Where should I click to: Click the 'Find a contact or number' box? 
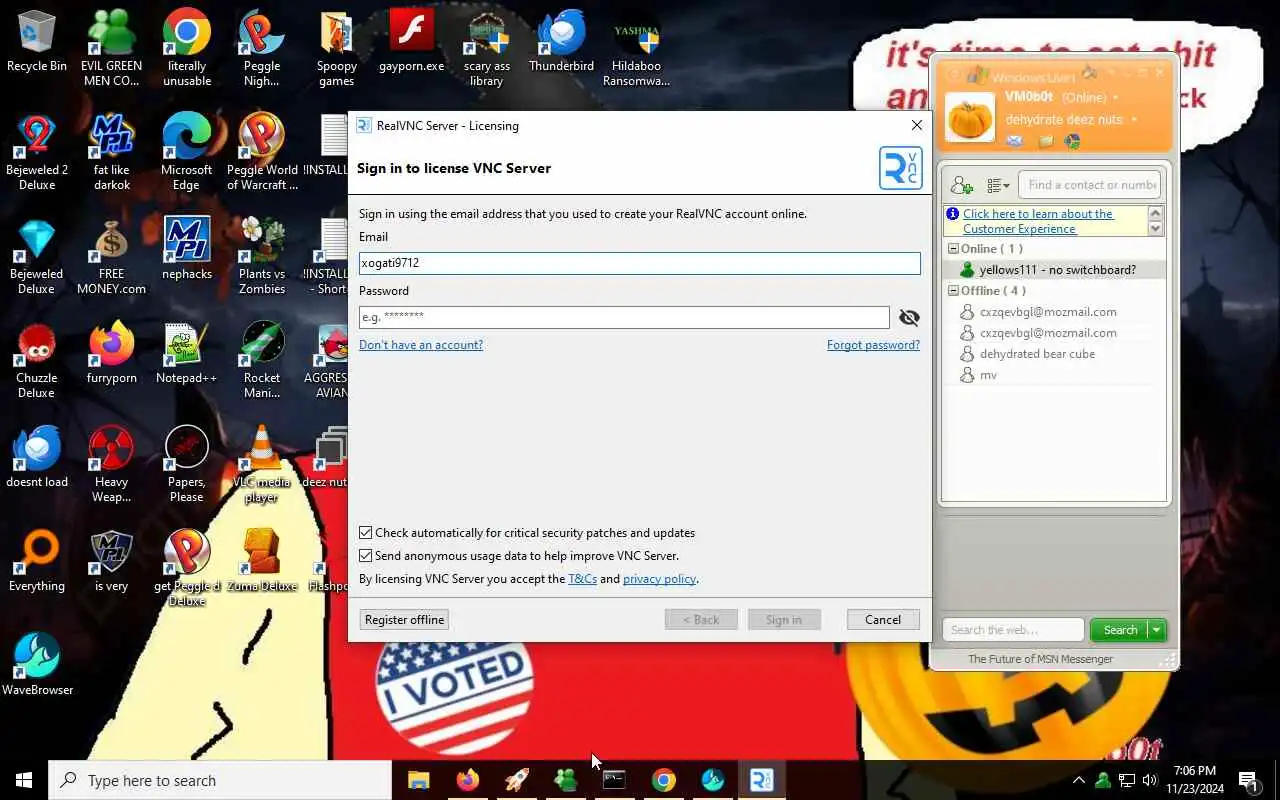(1092, 185)
